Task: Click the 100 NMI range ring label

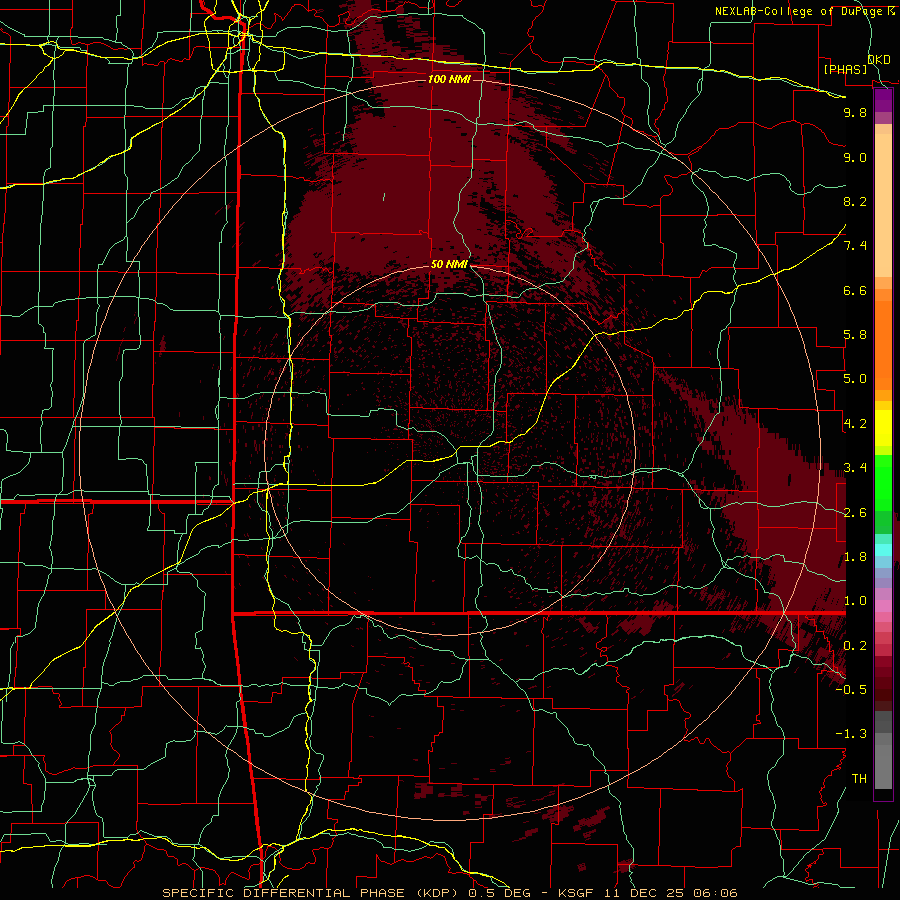Action: (449, 79)
